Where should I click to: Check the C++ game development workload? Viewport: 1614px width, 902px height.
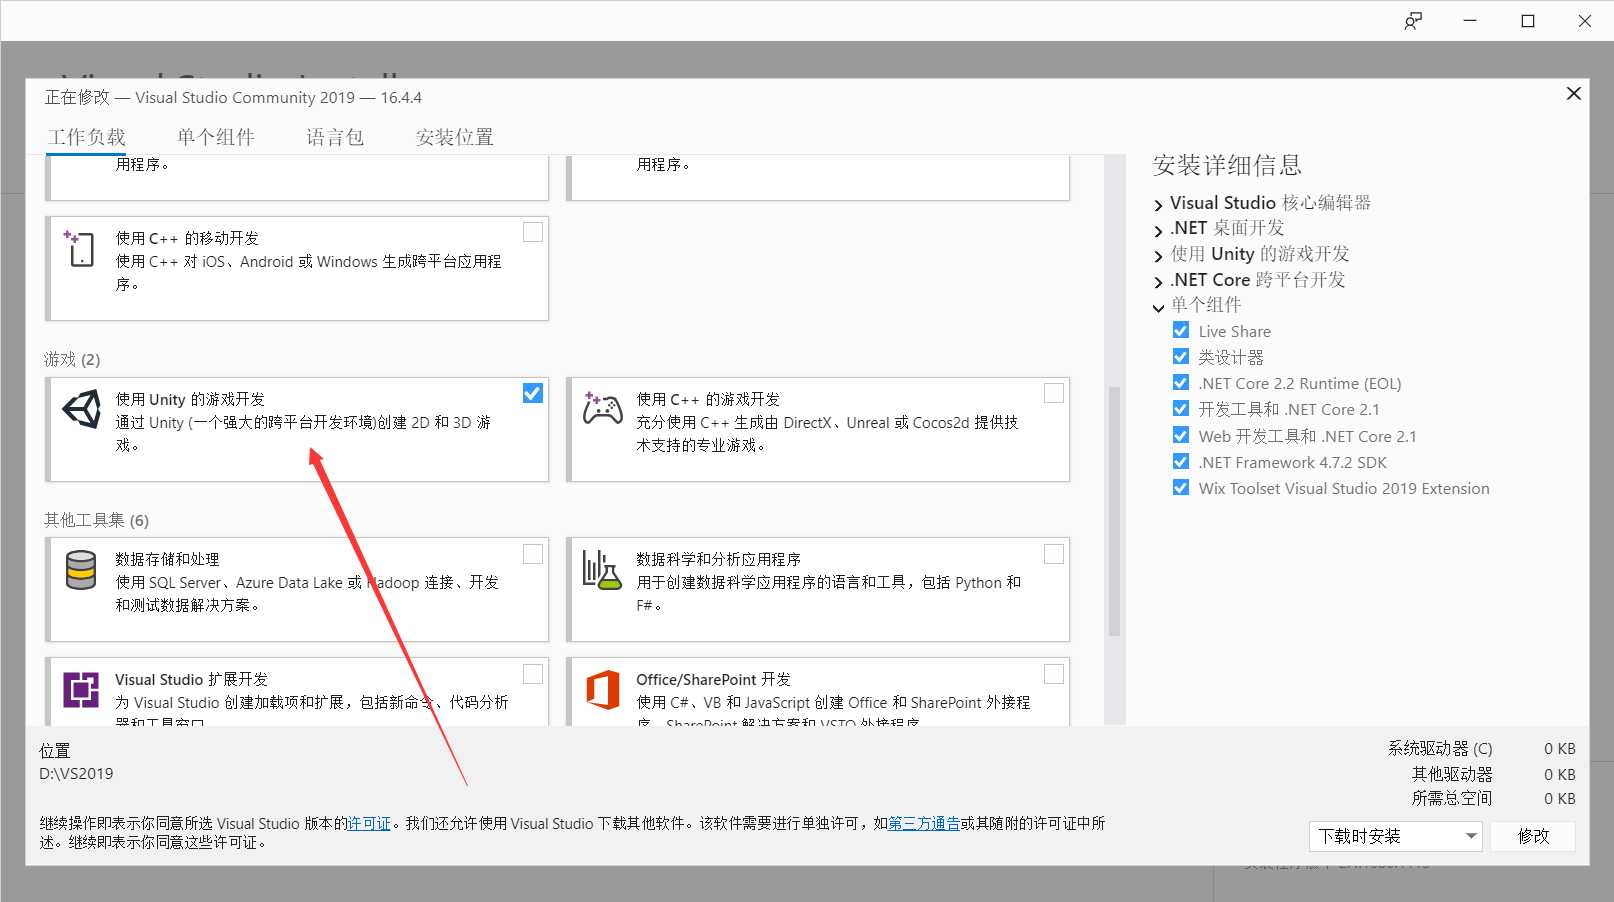coord(1054,393)
